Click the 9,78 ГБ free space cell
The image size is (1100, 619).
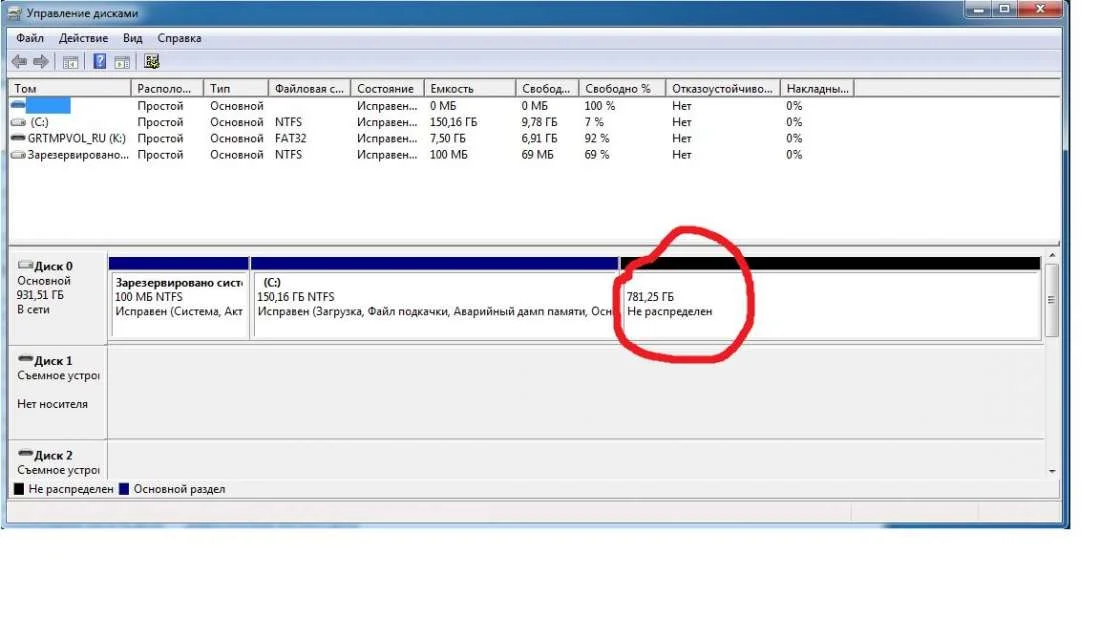coord(539,122)
